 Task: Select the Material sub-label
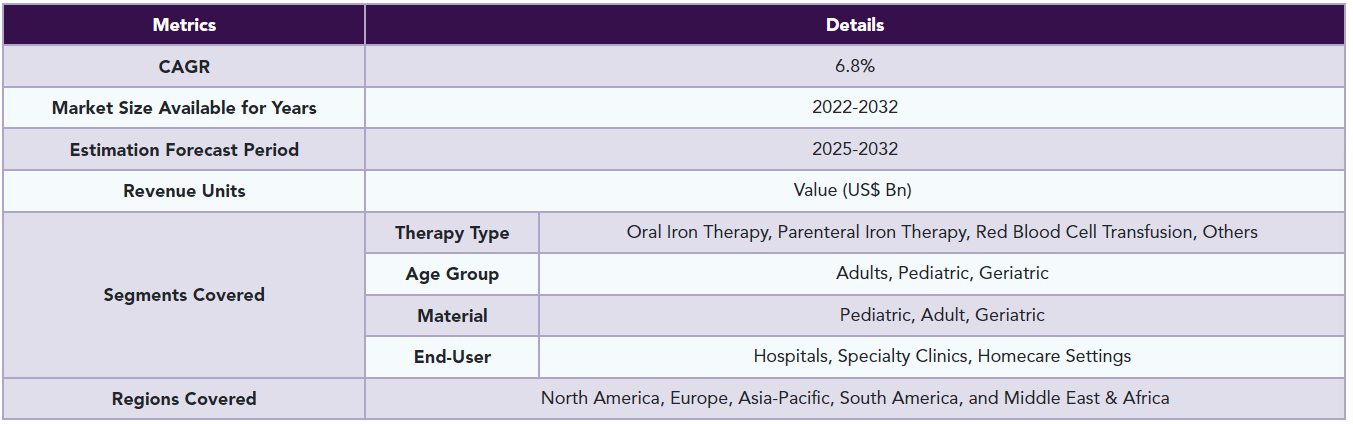coord(452,315)
